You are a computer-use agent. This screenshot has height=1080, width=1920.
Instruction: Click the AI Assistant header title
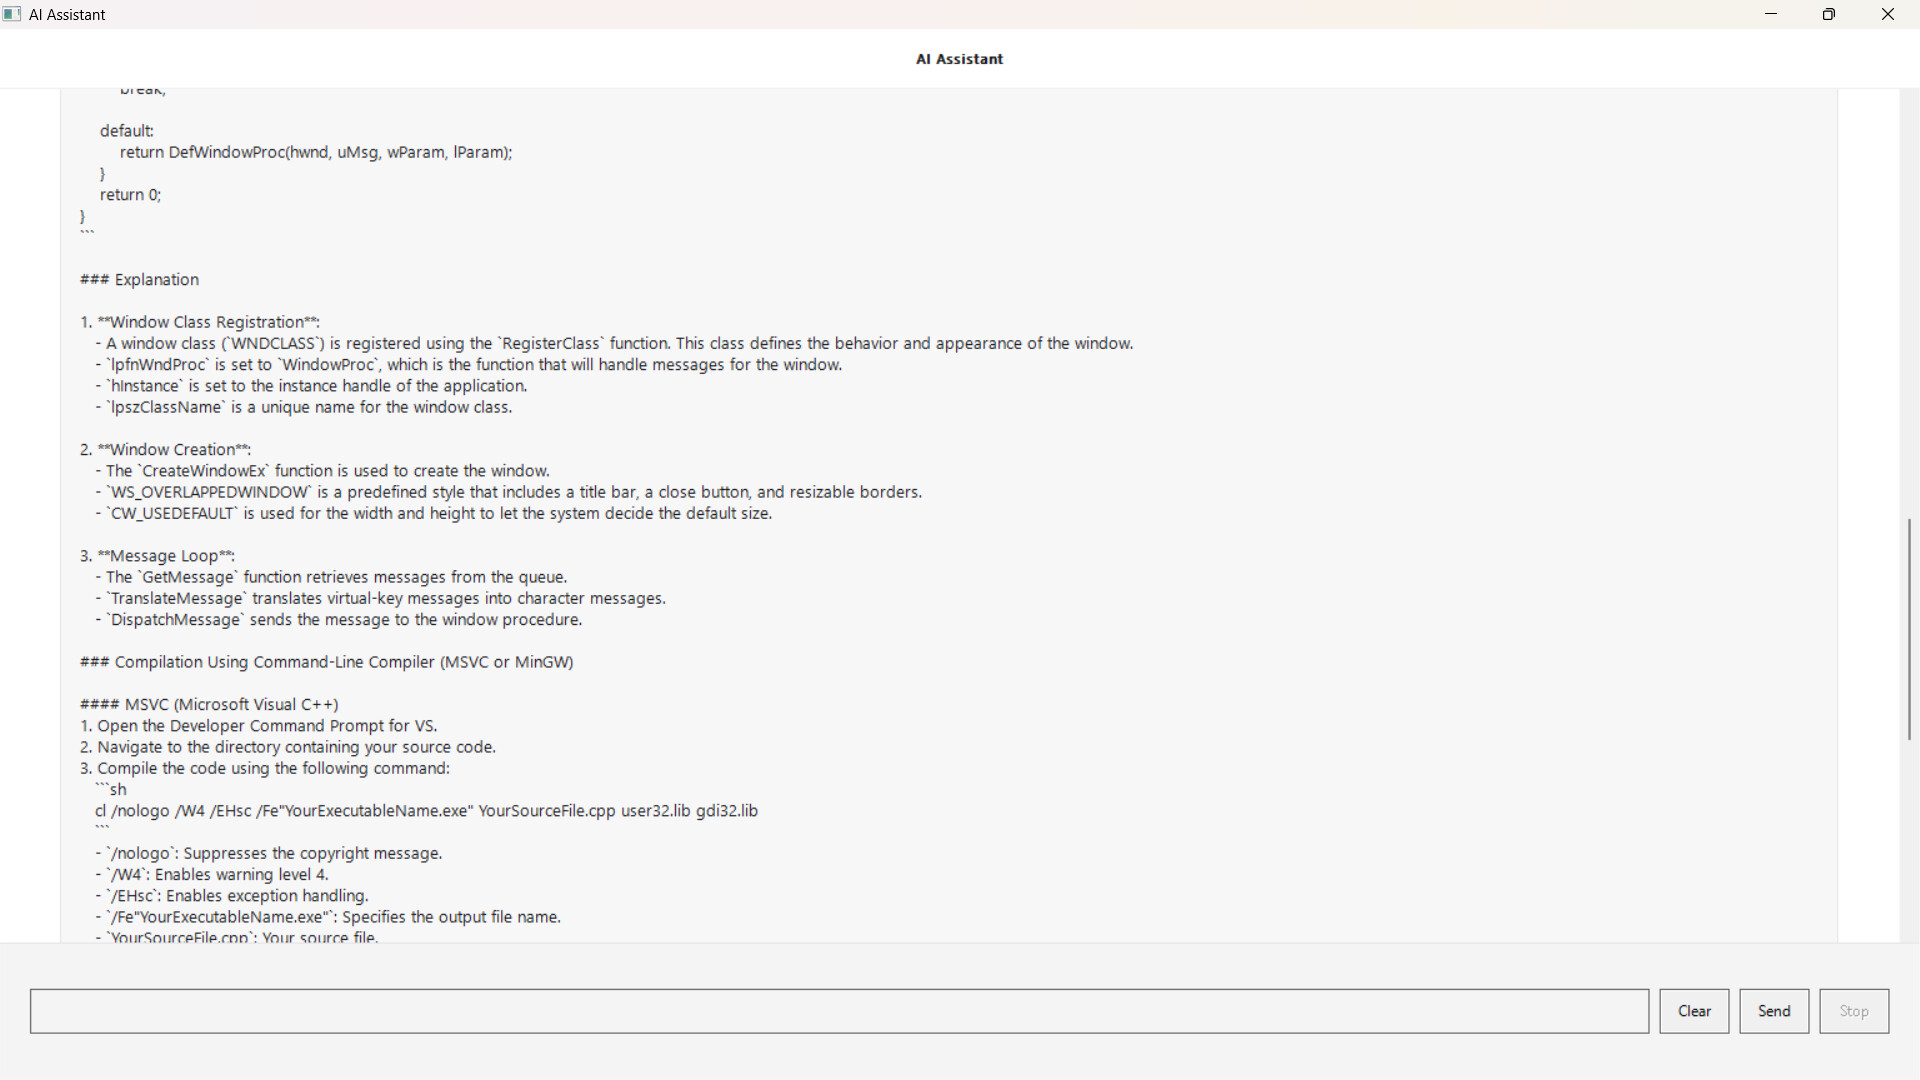point(959,59)
